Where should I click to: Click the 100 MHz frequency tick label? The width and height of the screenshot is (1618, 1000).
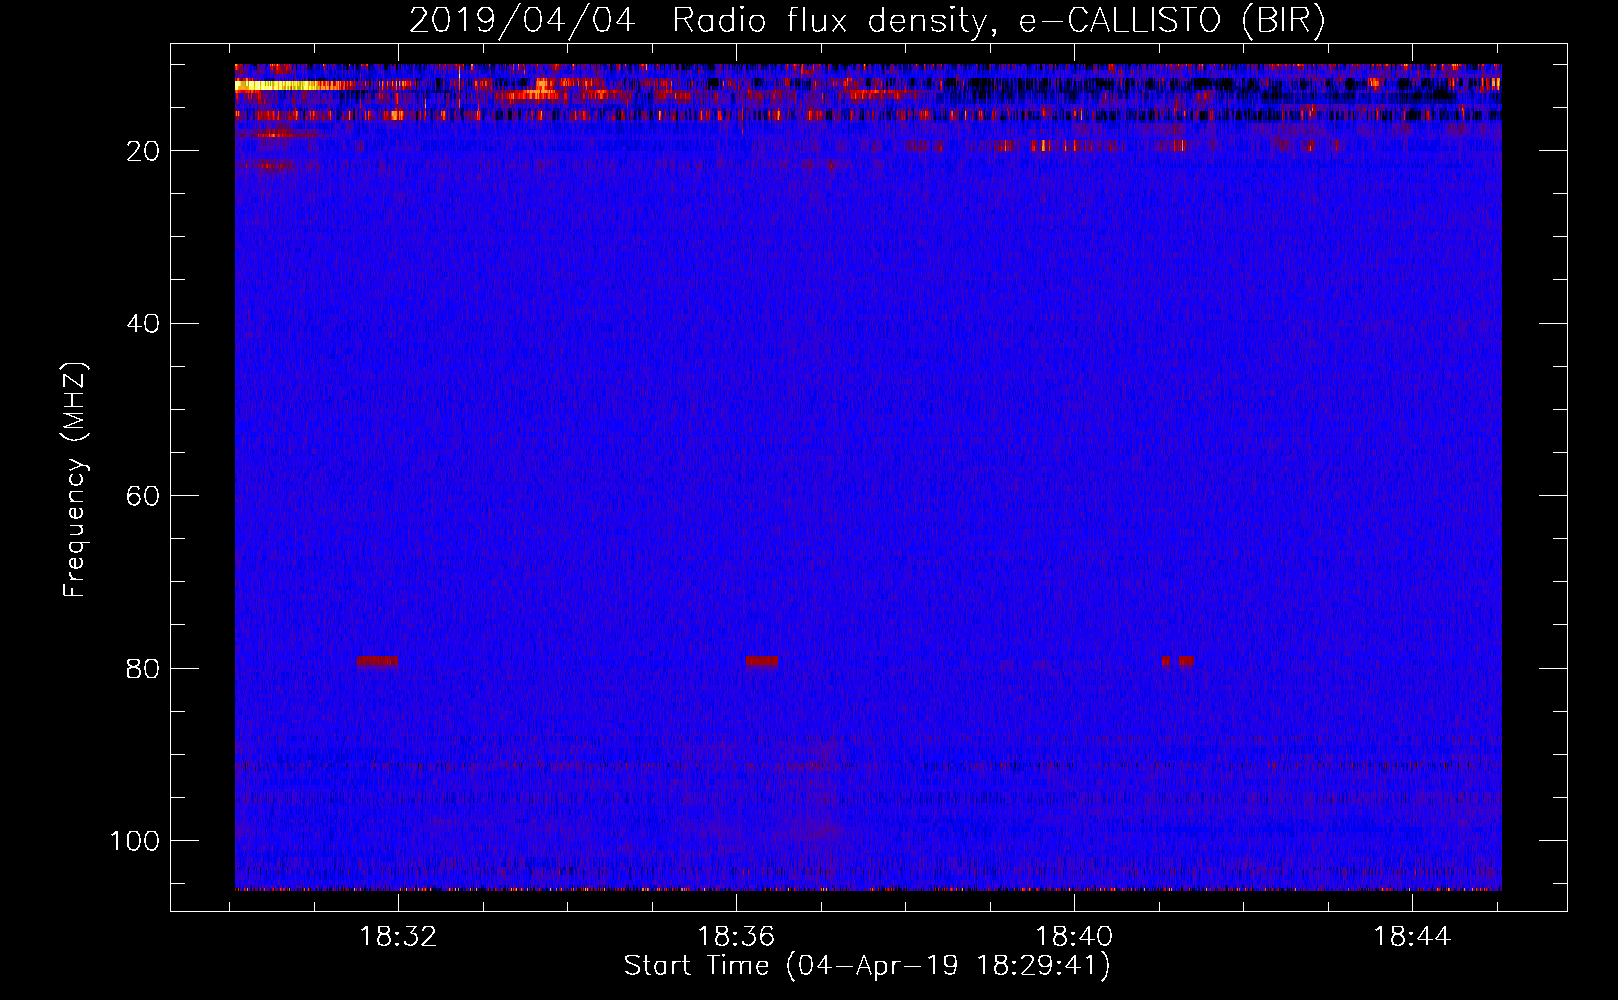pyautogui.click(x=135, y=841)
